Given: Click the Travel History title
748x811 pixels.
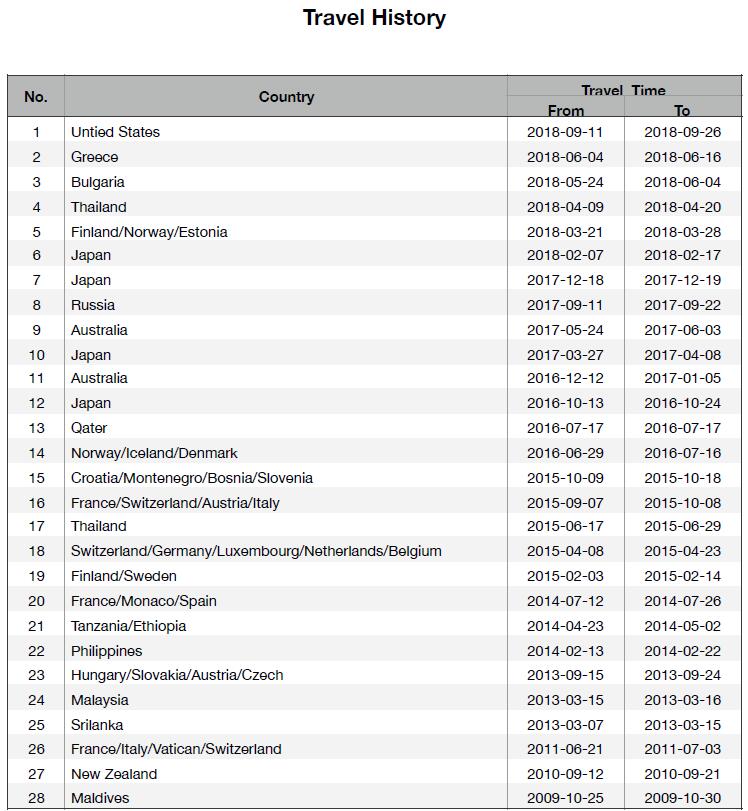Looking at the screenshot, I should 374,18.
